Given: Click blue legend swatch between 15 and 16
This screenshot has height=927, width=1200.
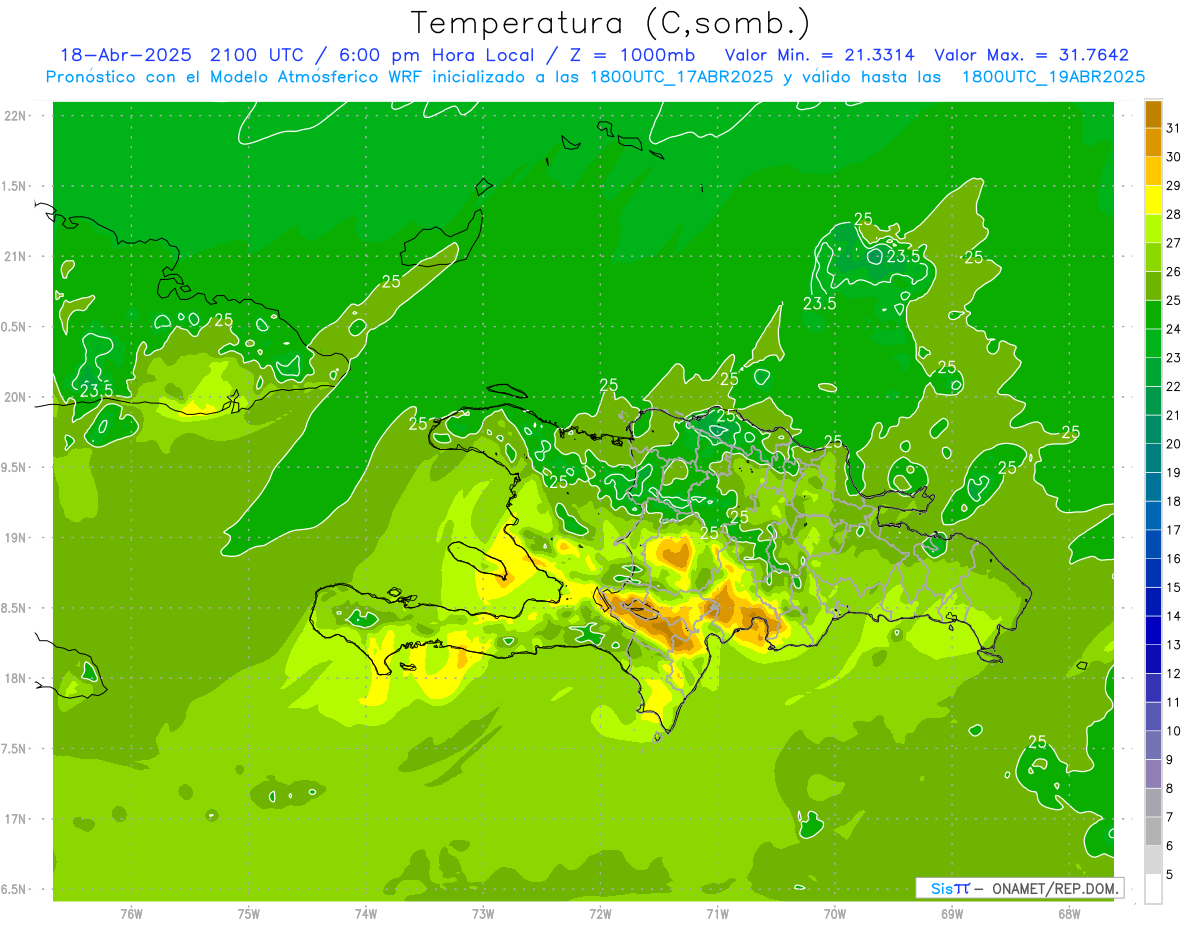Looking at the screenshot, I should click(x=1153, y=573).
